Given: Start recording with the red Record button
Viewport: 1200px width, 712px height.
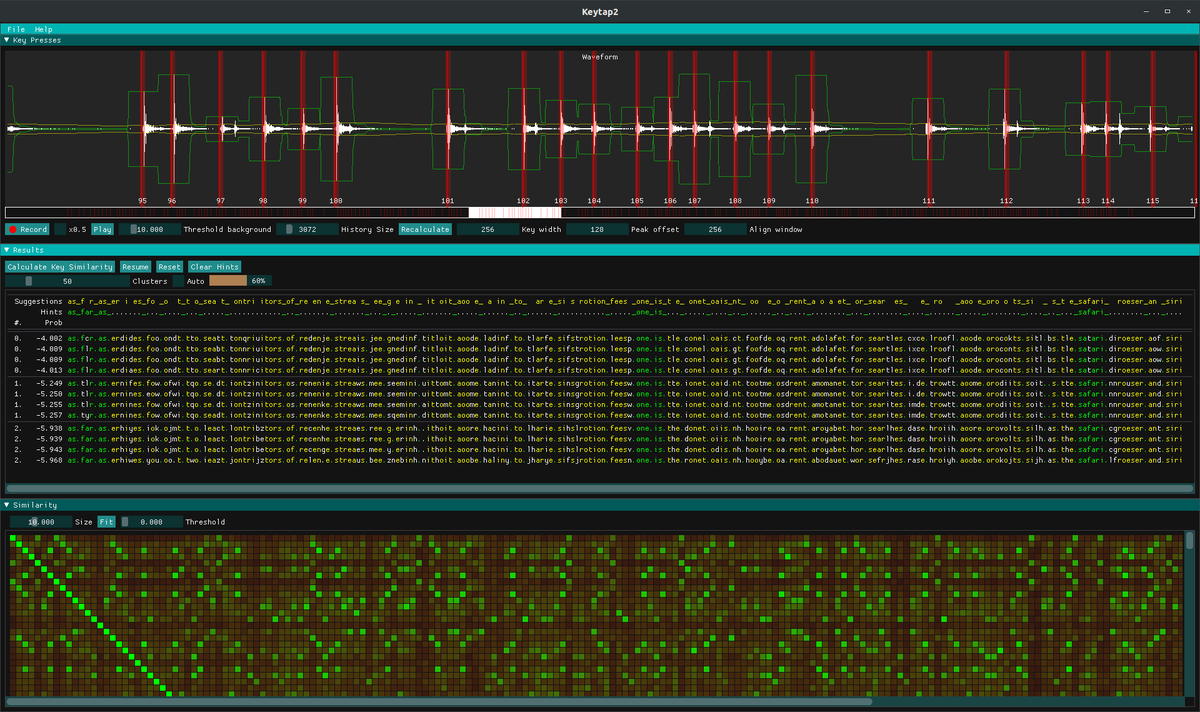Looking at the screenshot, I should pyautogui.click(x=29, y=228).
